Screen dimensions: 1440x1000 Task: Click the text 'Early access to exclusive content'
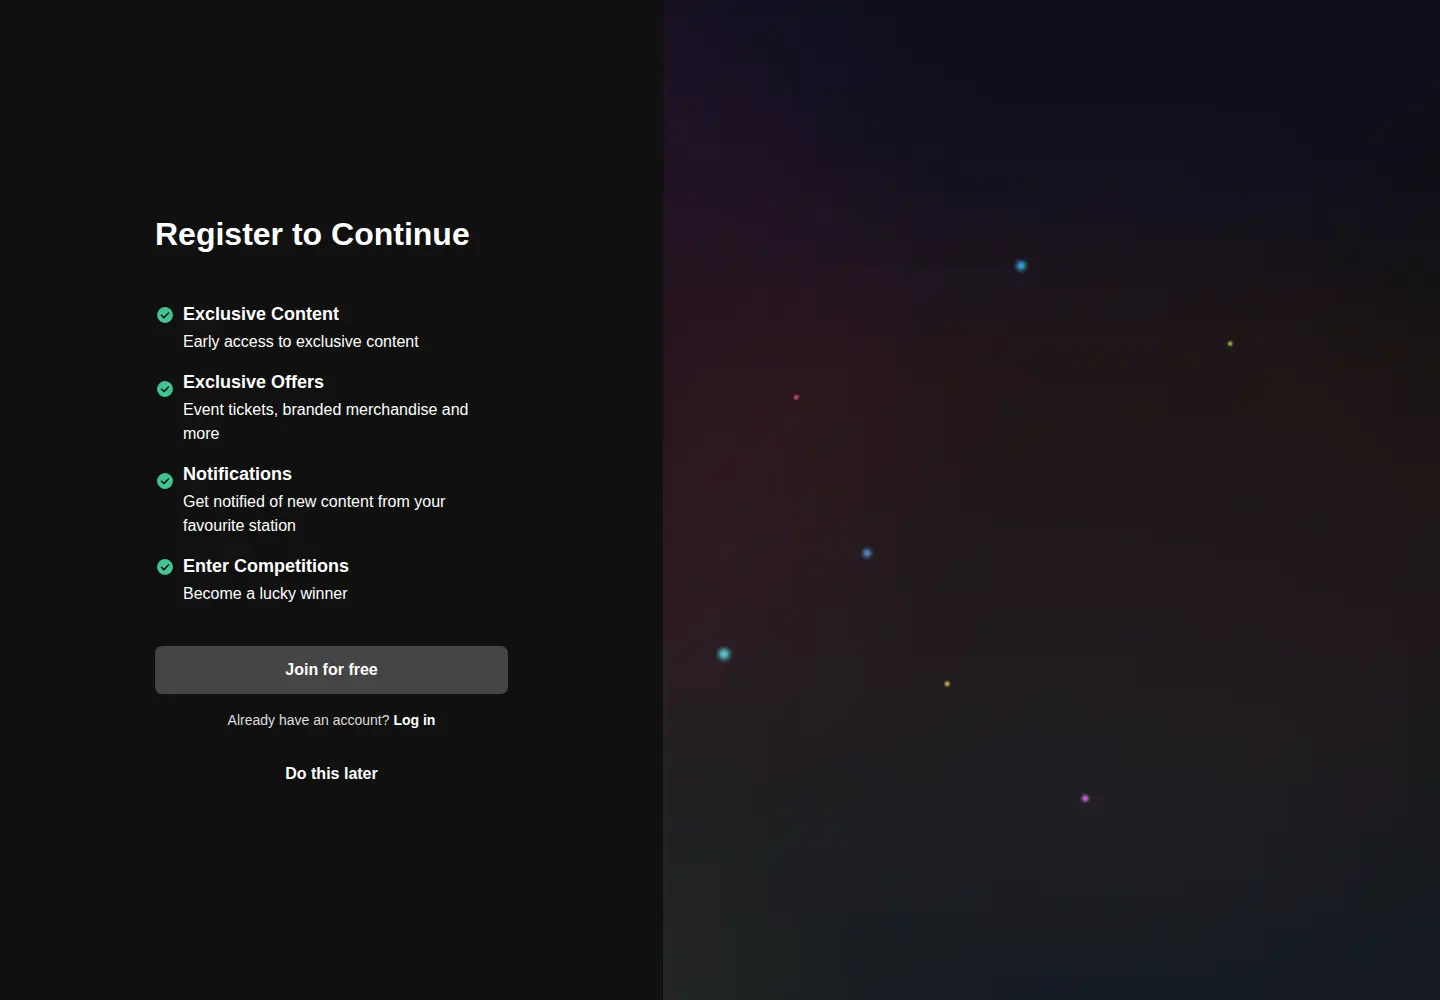click(301, 342)
